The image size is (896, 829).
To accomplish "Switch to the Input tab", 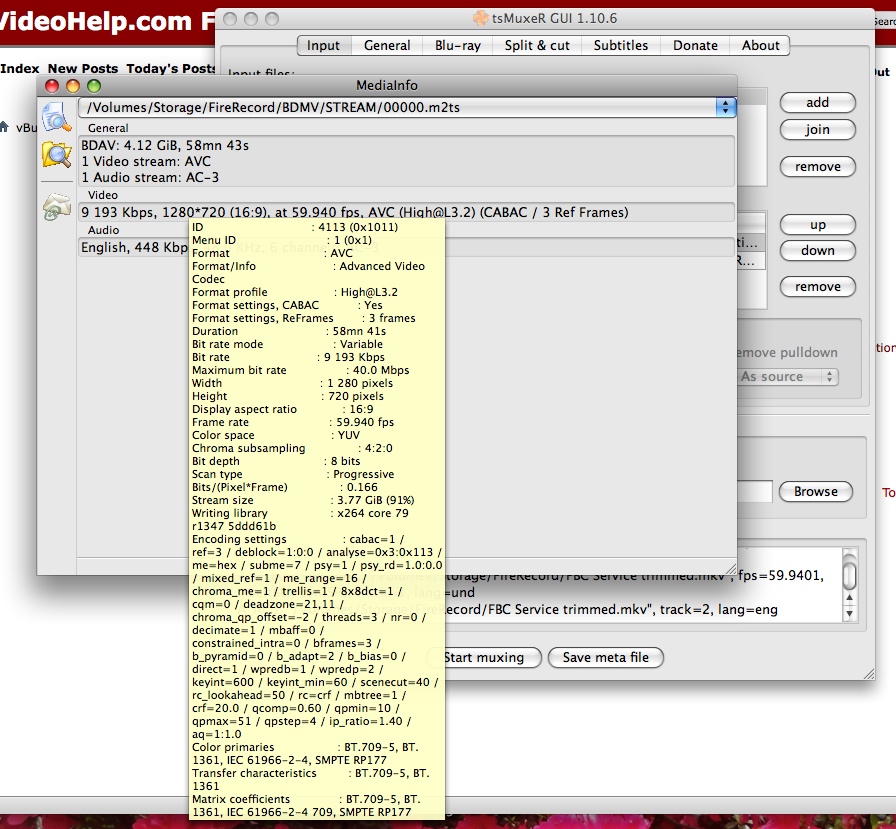I will [323, 46].
